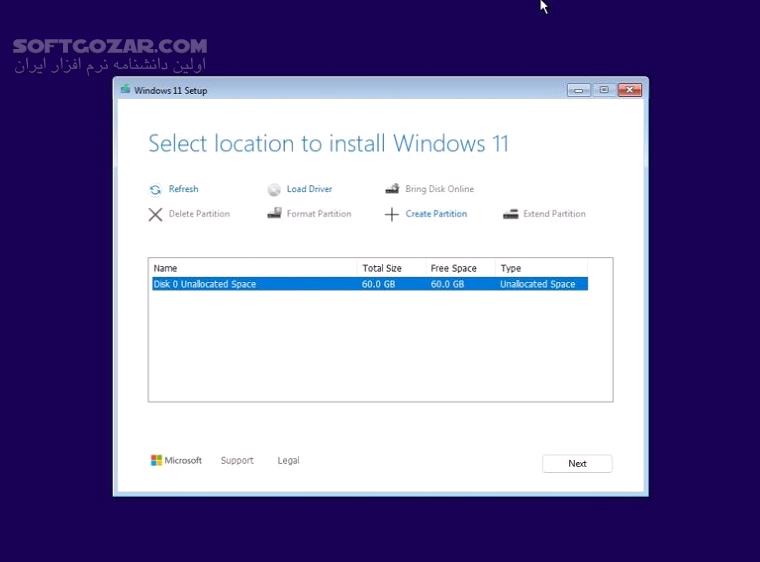Minimize the Windows 11 Setup window
760x562 pixels.
coord(579,90)
